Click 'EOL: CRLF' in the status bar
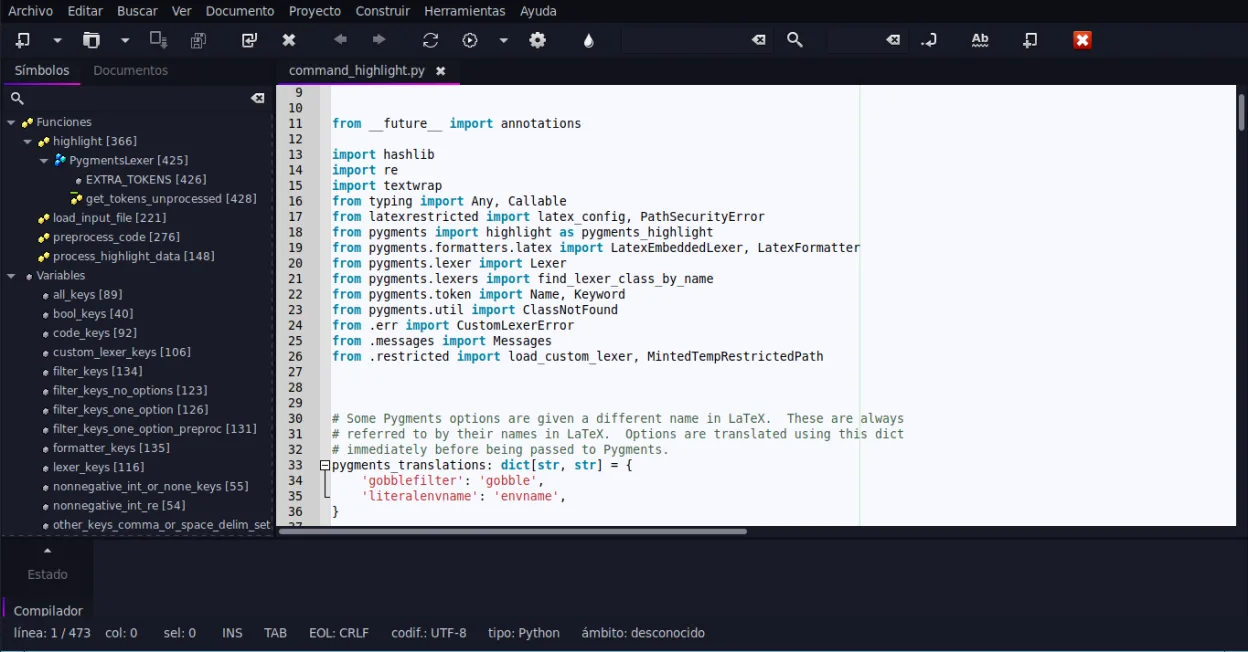 click(x=339, y=633)
